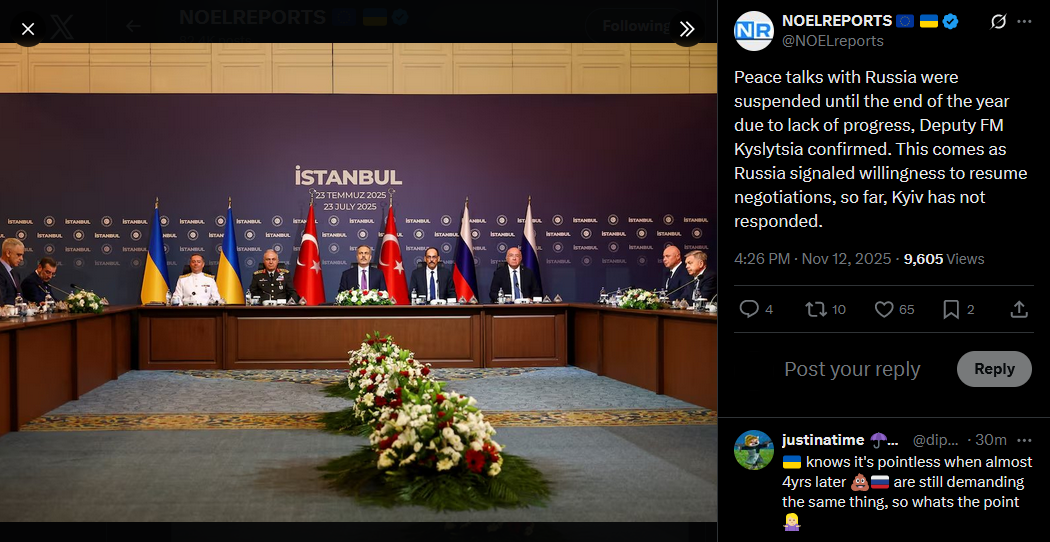Click the dimmed Following button behind viewer
1050x542 pixels.
636,26
